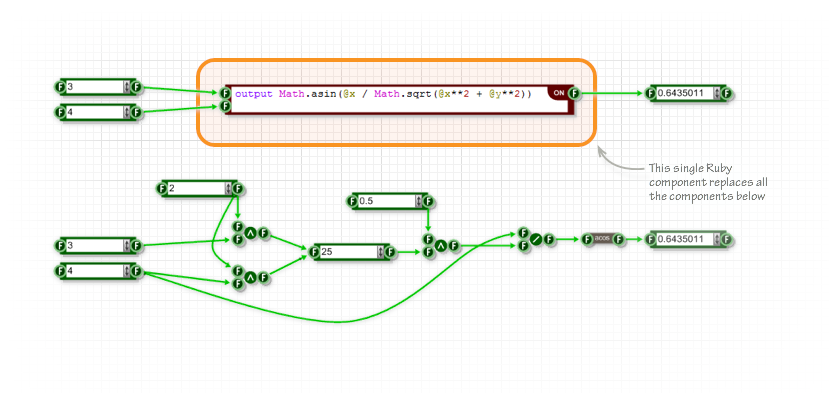Click output connector of lower schematic's 3 box

tap(136, 245)
